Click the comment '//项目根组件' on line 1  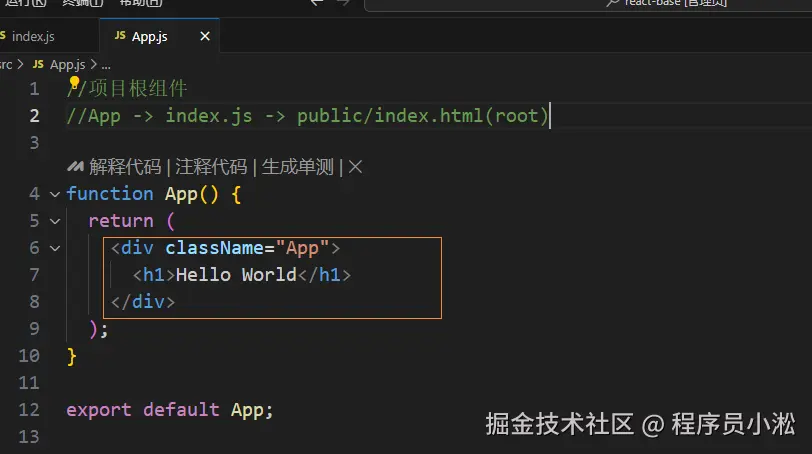pos(127,88)
